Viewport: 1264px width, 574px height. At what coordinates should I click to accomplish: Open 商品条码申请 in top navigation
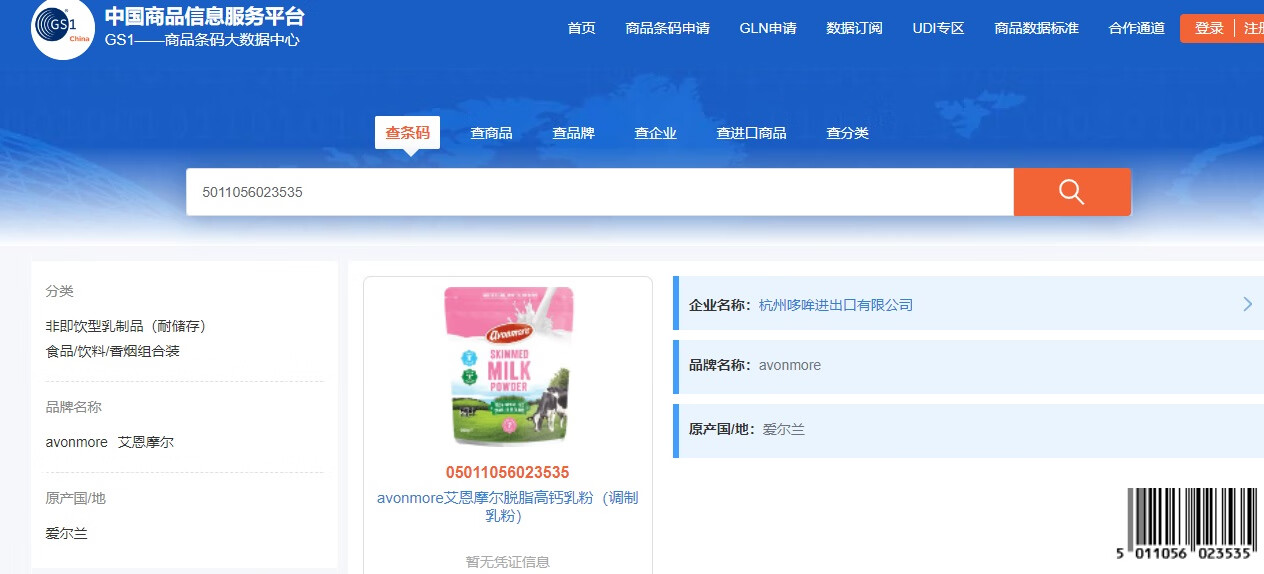(667, 28)
